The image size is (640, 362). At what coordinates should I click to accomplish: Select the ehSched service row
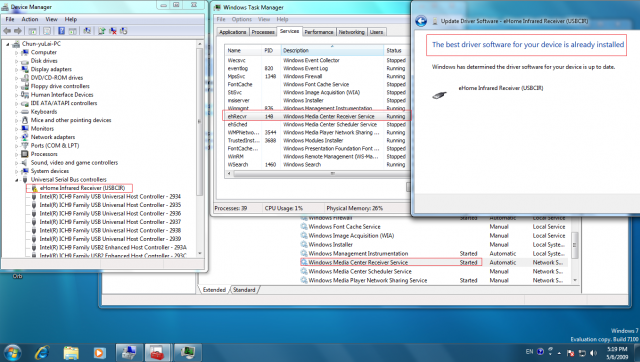click(x=317, y=124)
